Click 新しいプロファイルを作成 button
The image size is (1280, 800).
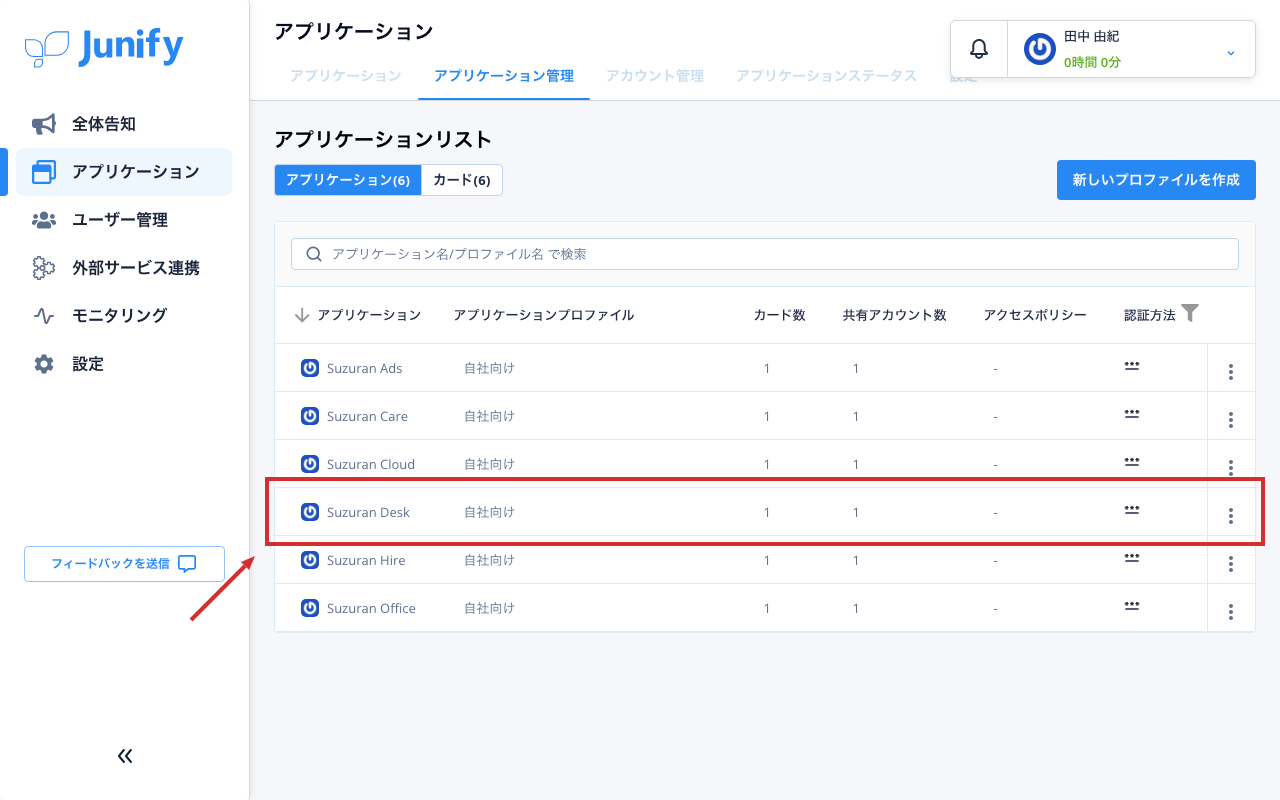(1156, 180)
